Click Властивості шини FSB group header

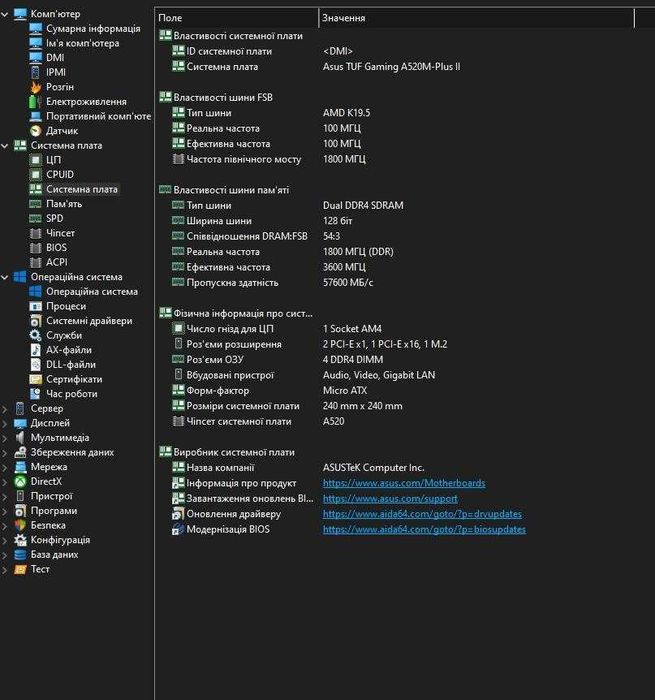coord(223,97)
